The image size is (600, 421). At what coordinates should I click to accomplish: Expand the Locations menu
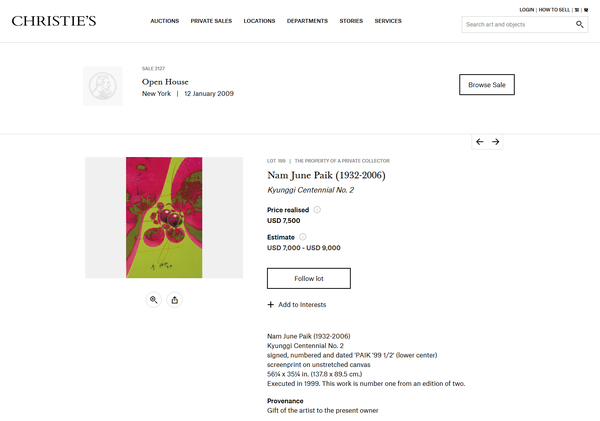tap(259, 21)
